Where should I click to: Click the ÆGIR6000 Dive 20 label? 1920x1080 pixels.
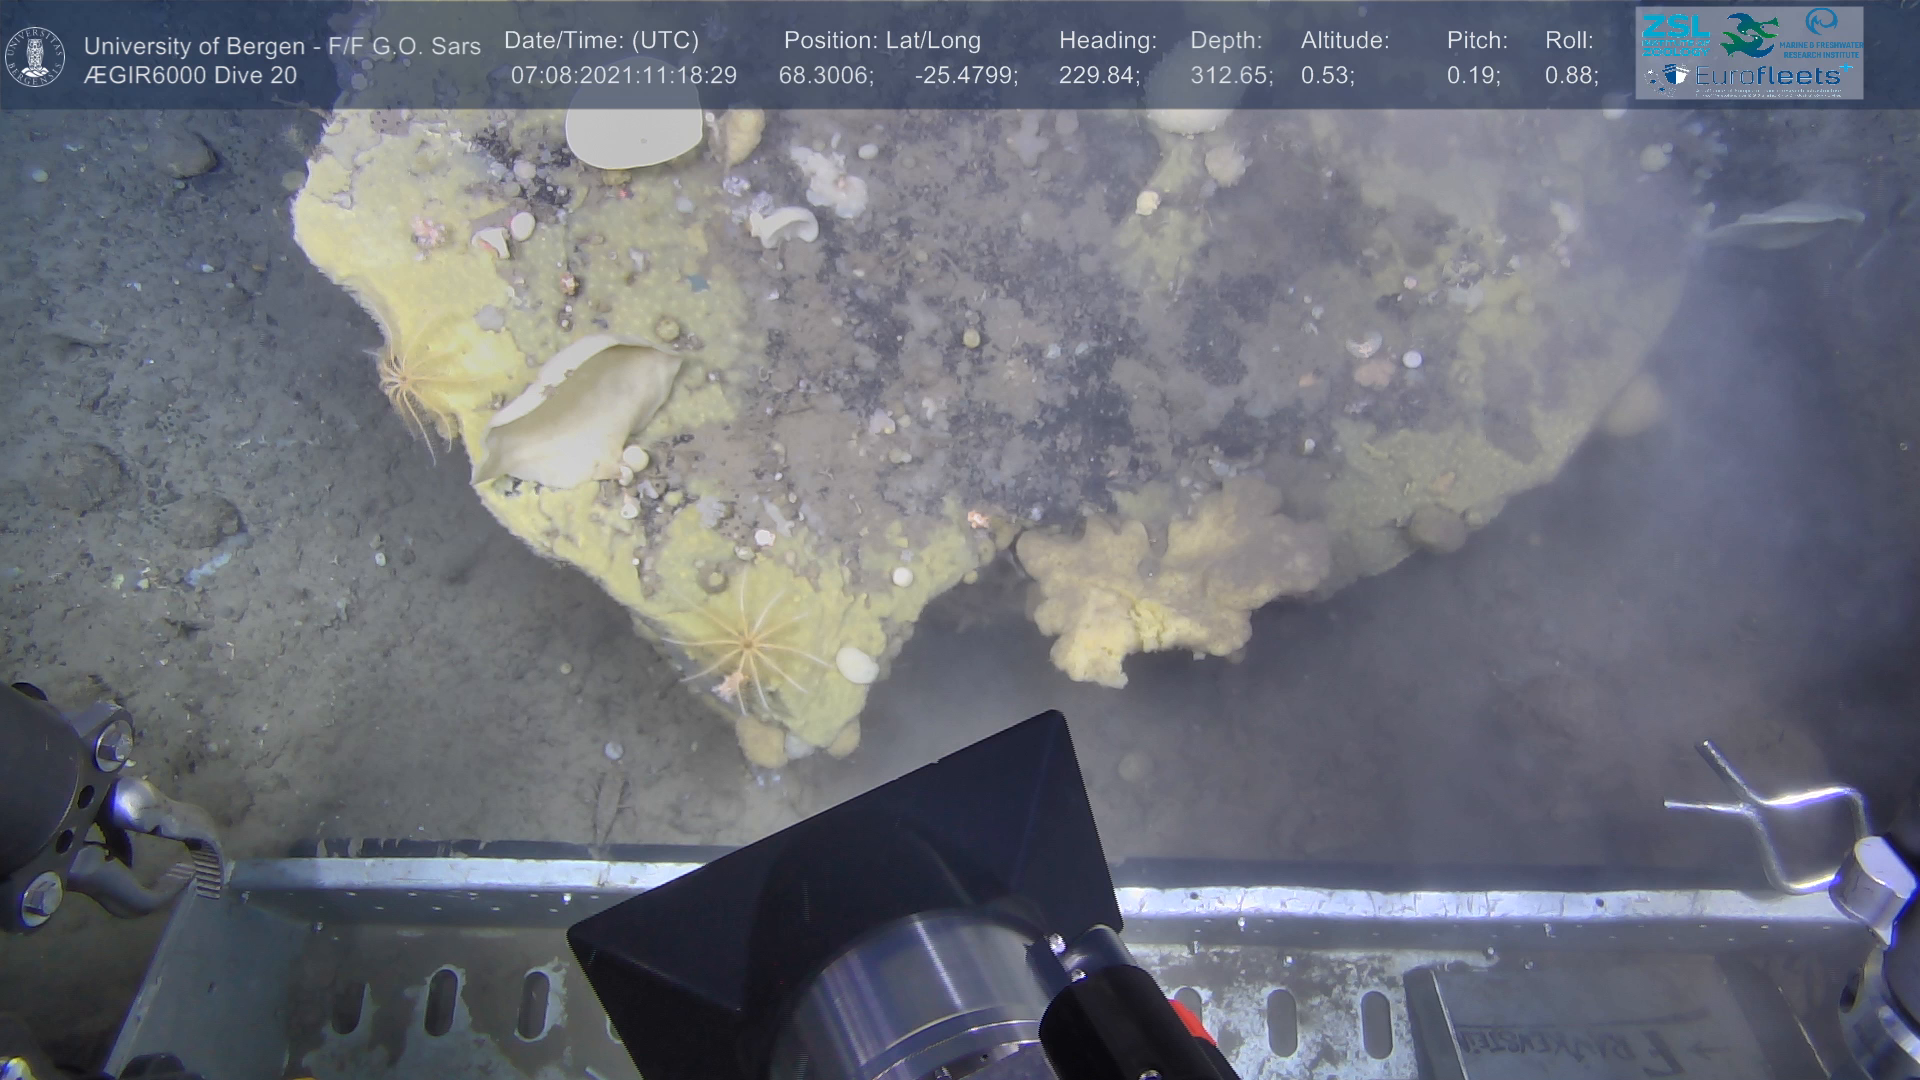coord(190,76)
